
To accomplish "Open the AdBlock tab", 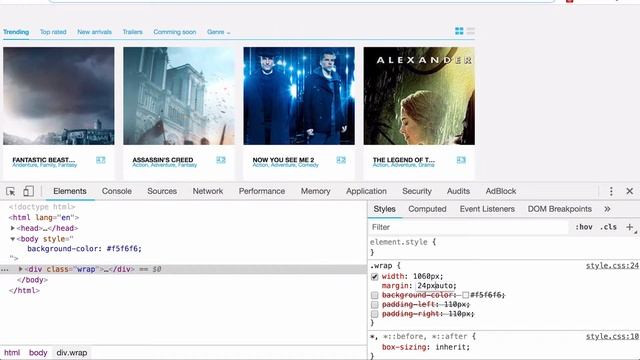I will 501,191.
